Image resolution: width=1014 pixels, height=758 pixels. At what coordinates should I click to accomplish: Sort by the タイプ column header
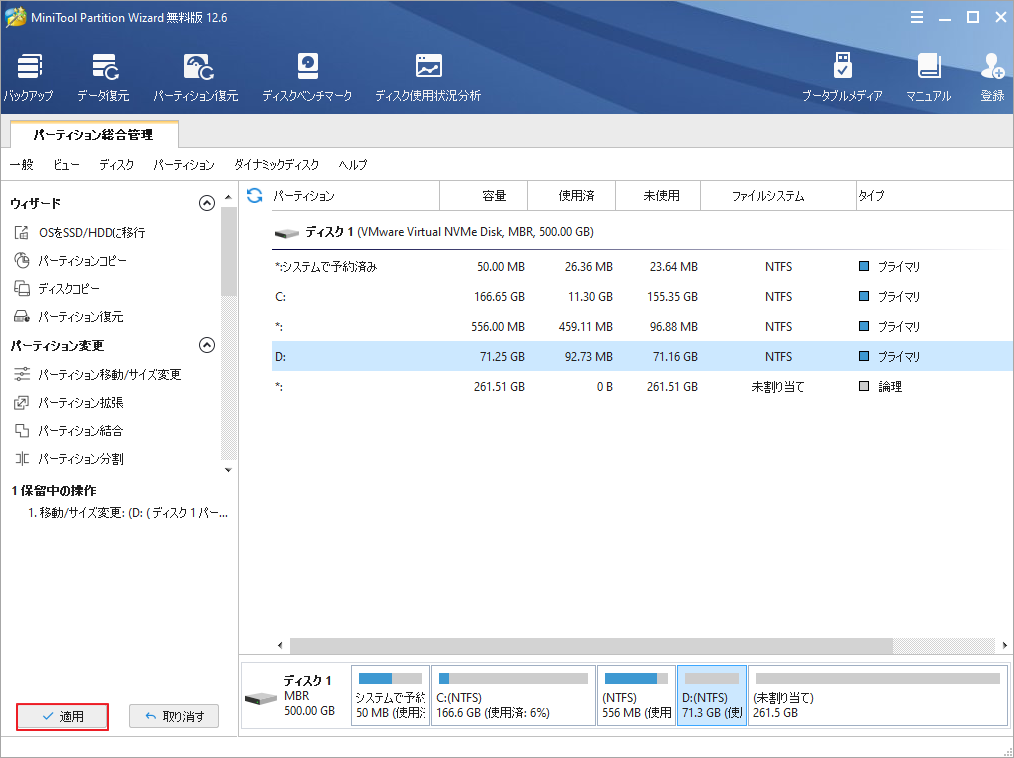[x=934, y=195]
